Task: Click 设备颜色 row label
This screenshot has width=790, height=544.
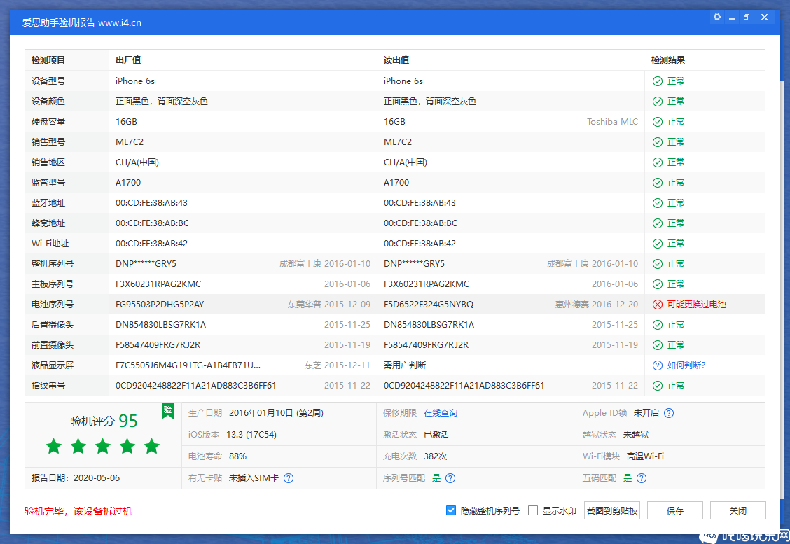Action: pos(48,101)
